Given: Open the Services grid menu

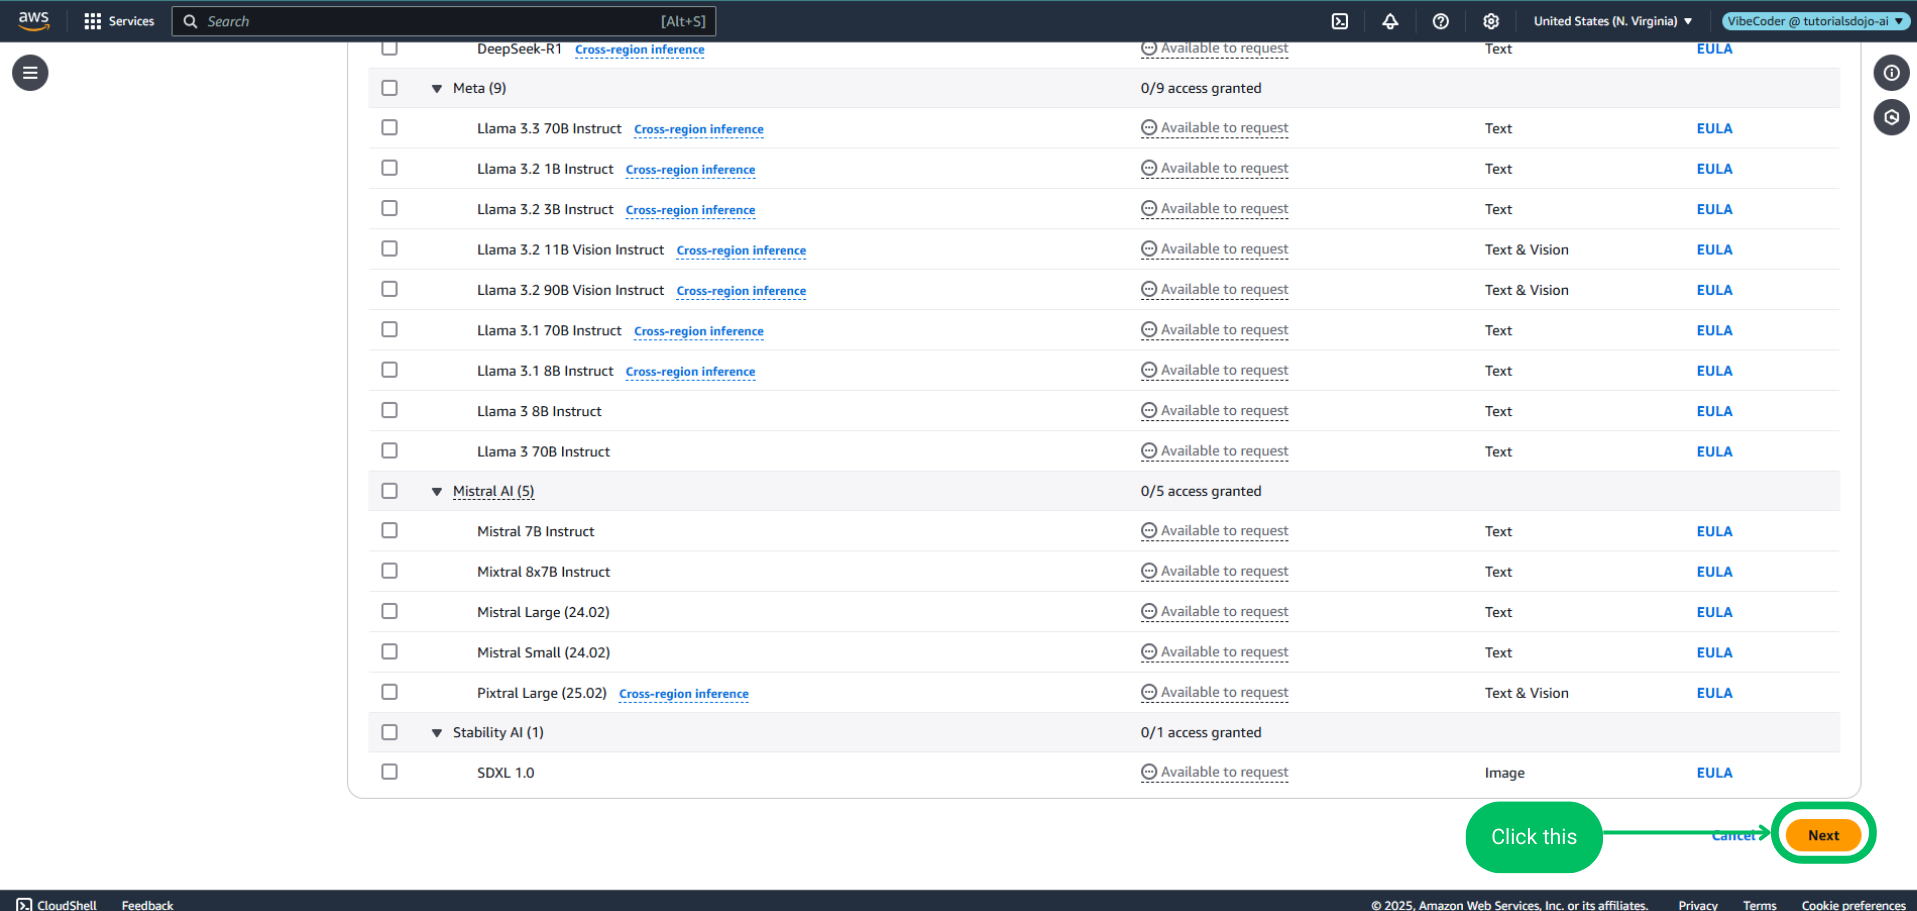Looking at the screenshot, I should [119, 21].
